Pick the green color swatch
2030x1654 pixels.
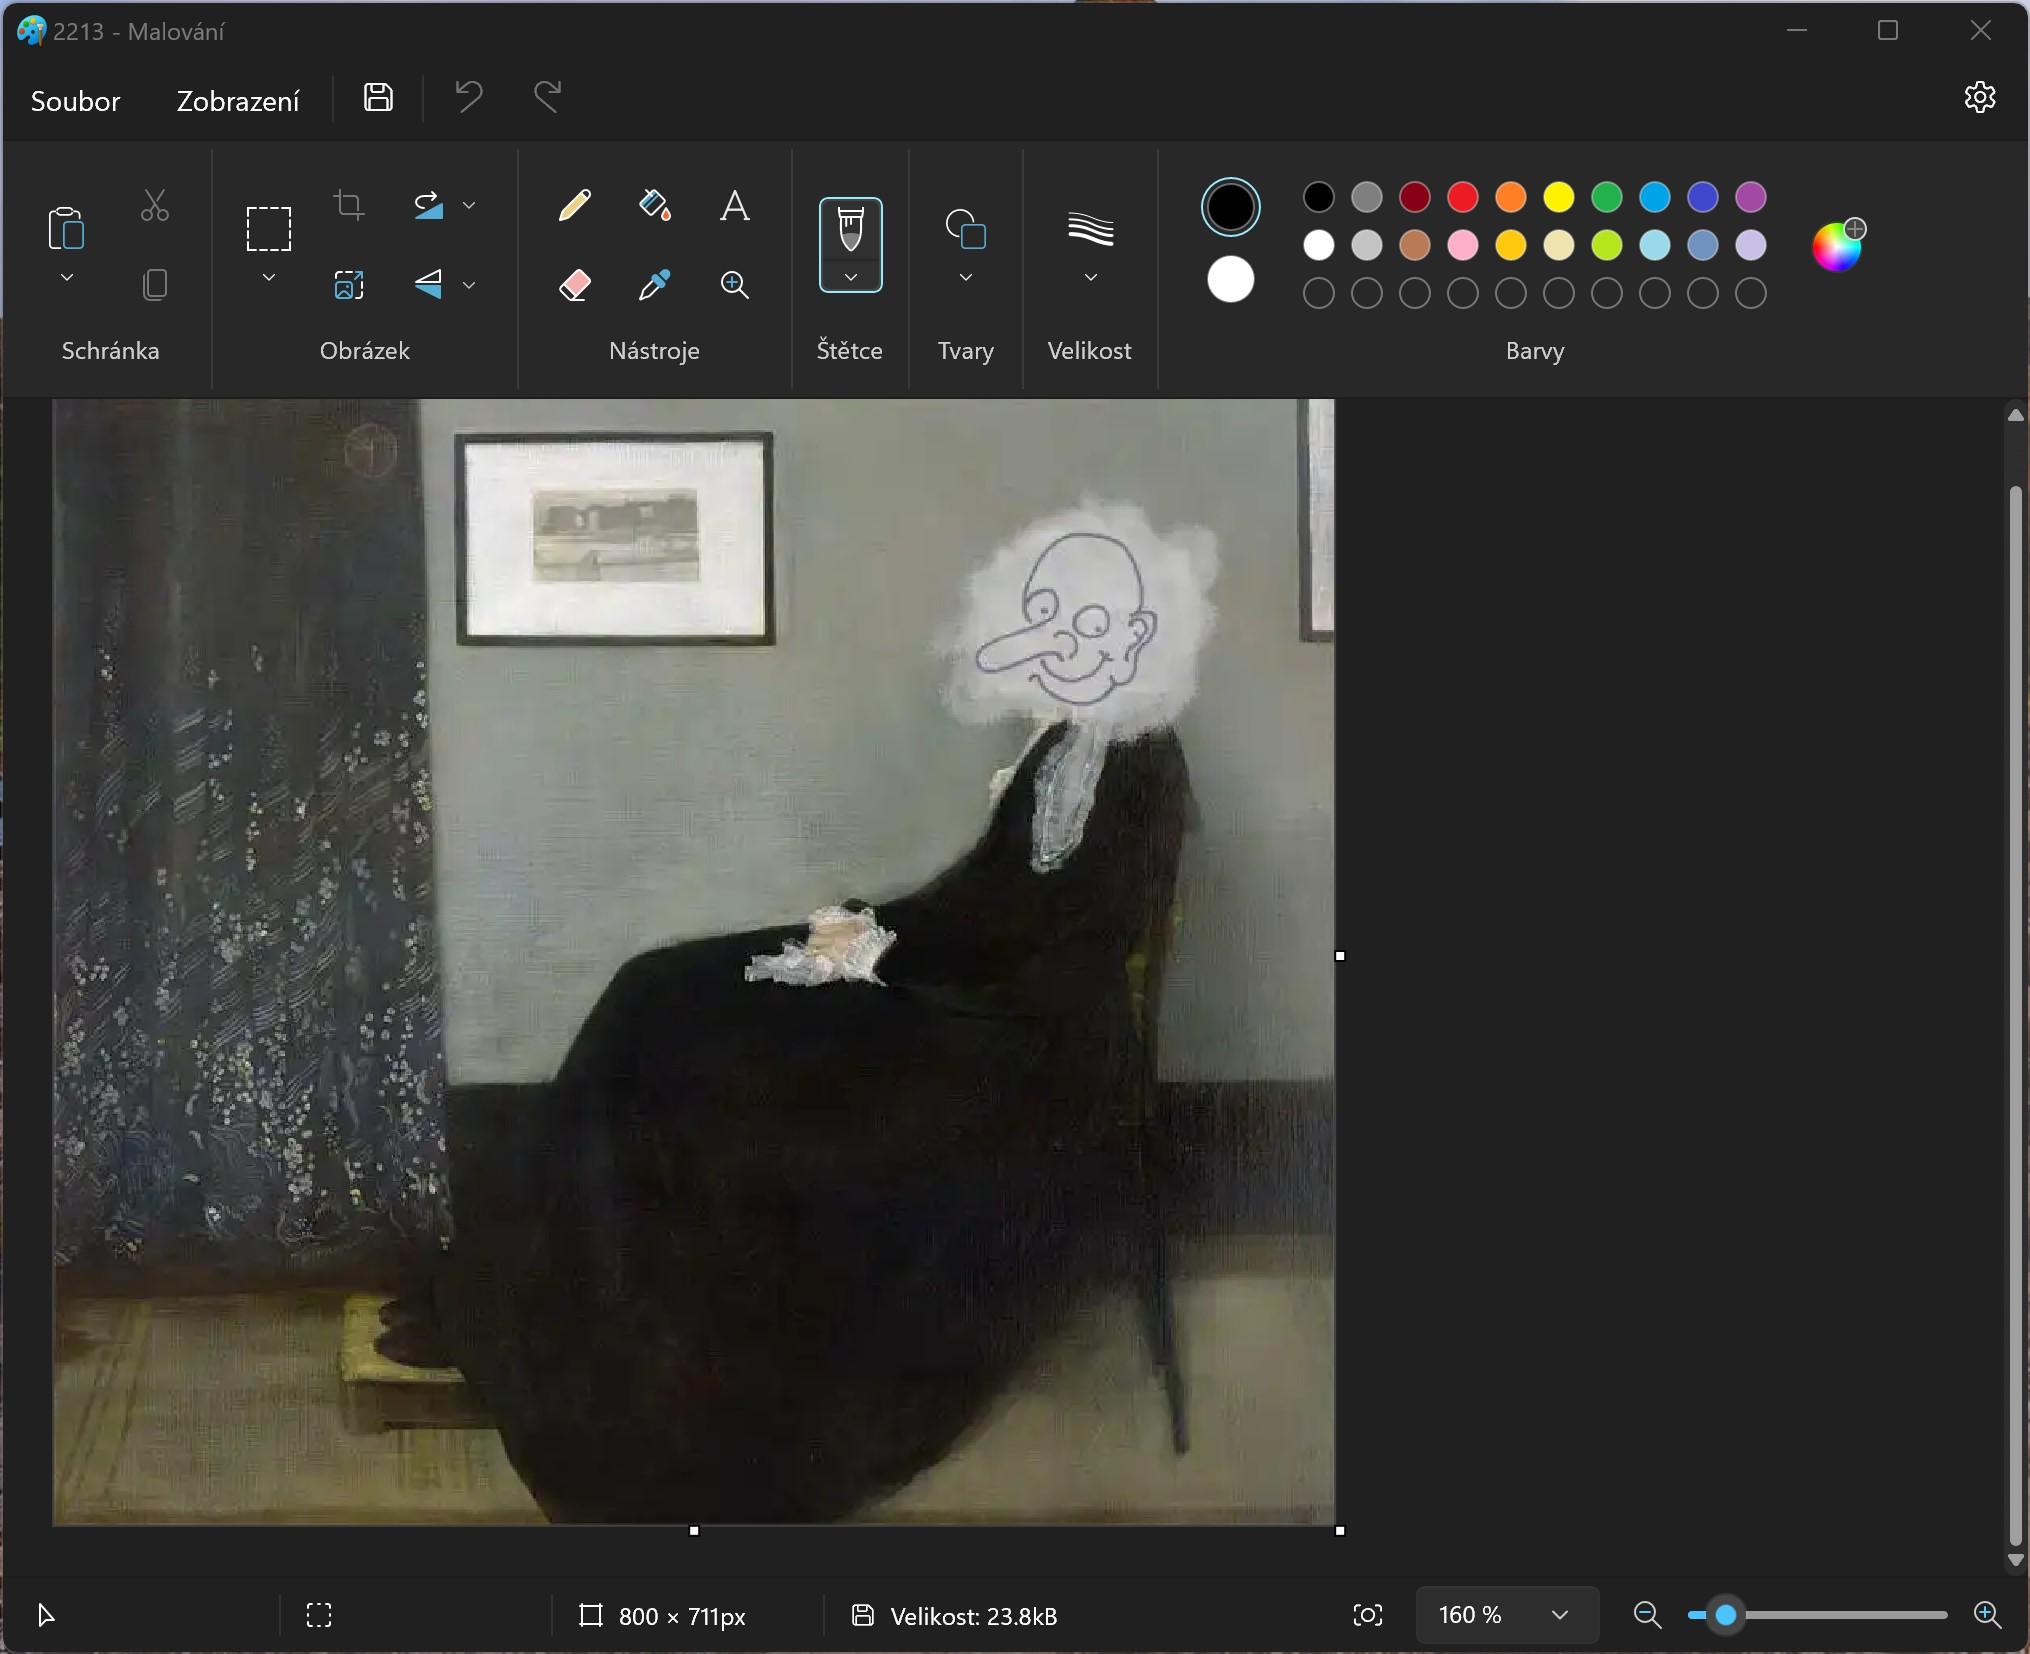coord(1606,197)
